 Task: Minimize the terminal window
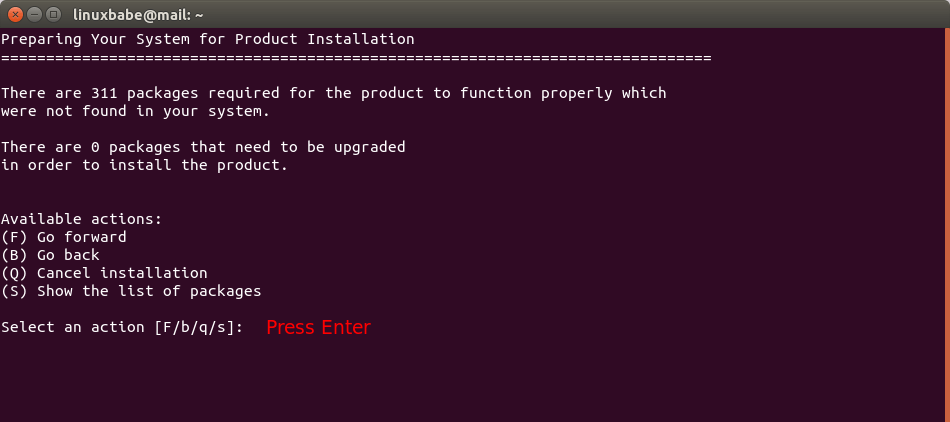coord(34,14)
